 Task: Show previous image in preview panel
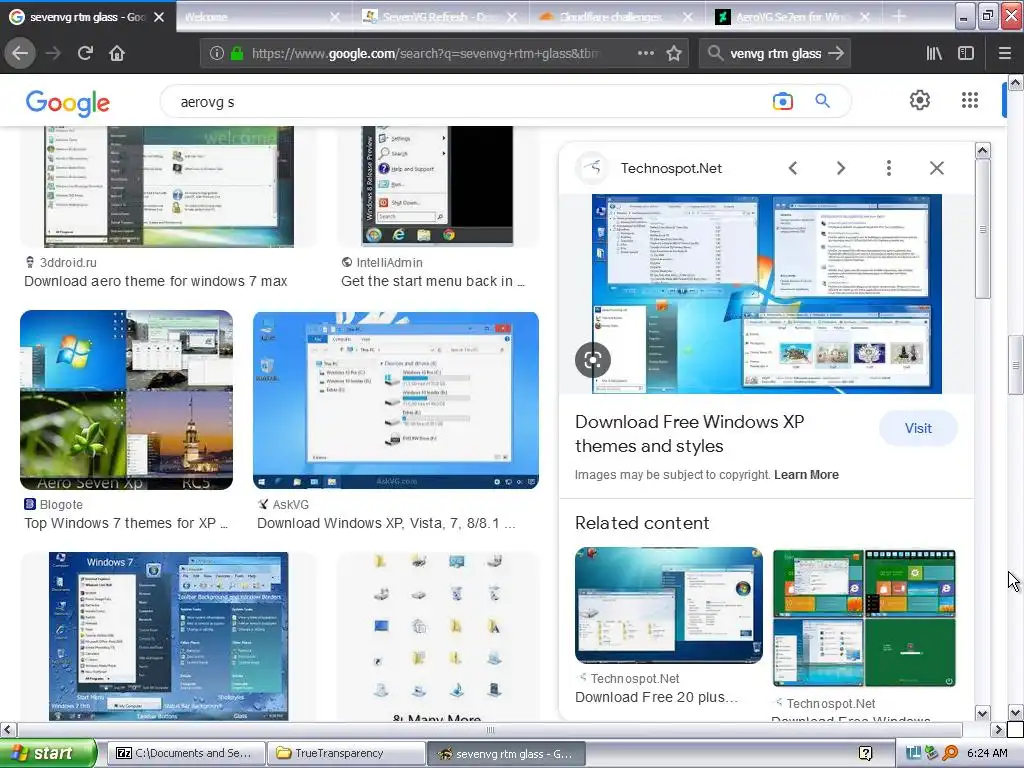[x=793, y=168]
